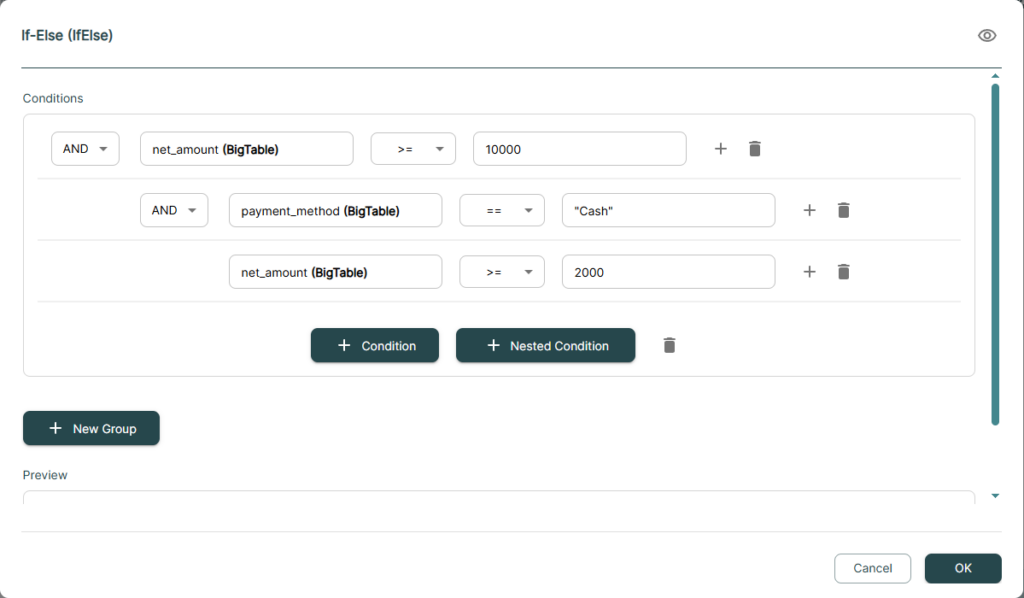Click the + Condition button
The width and height of the screenshot is (1024, 598).
[375, 345]
